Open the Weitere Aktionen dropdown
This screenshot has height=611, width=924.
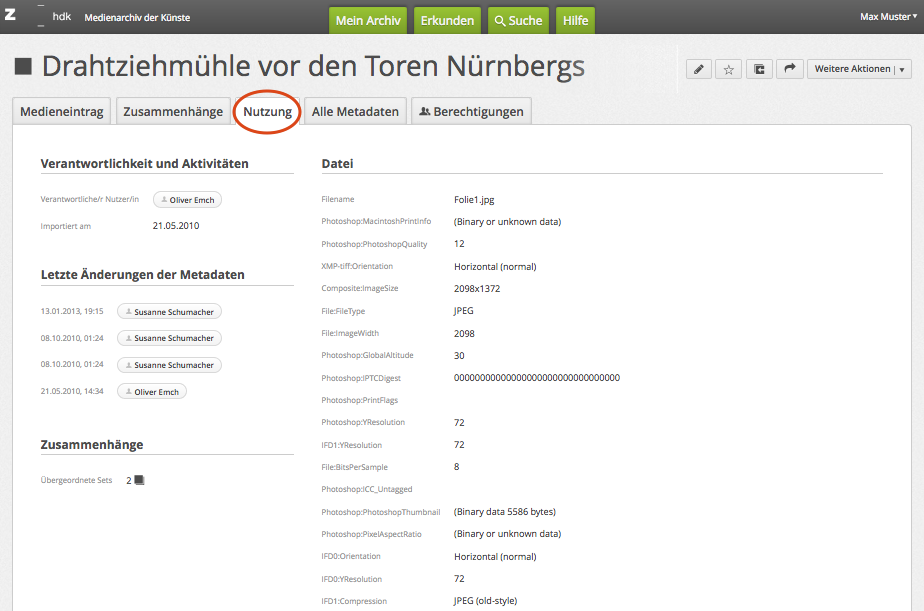pos(858,69)
